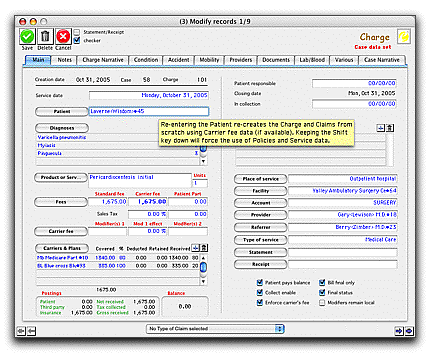Click the Referrer button
Viewport: 430px width, 360px height.
260,227
